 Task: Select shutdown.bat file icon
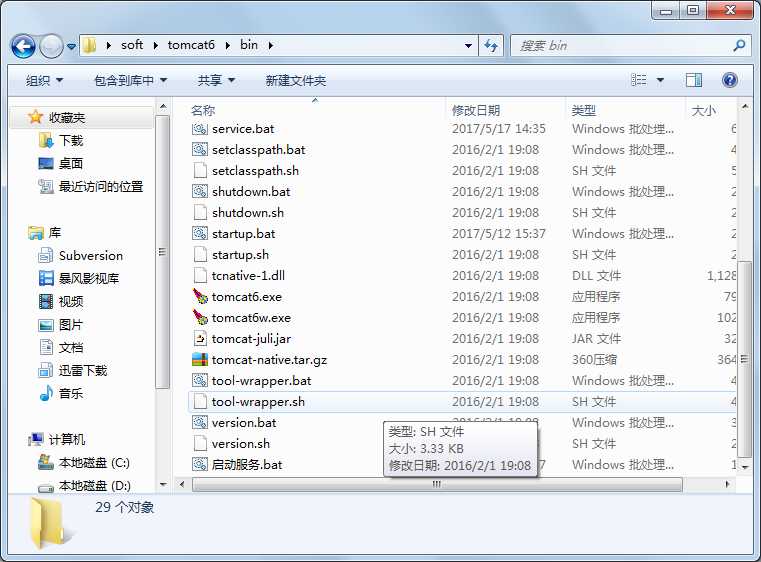[199, 191]
